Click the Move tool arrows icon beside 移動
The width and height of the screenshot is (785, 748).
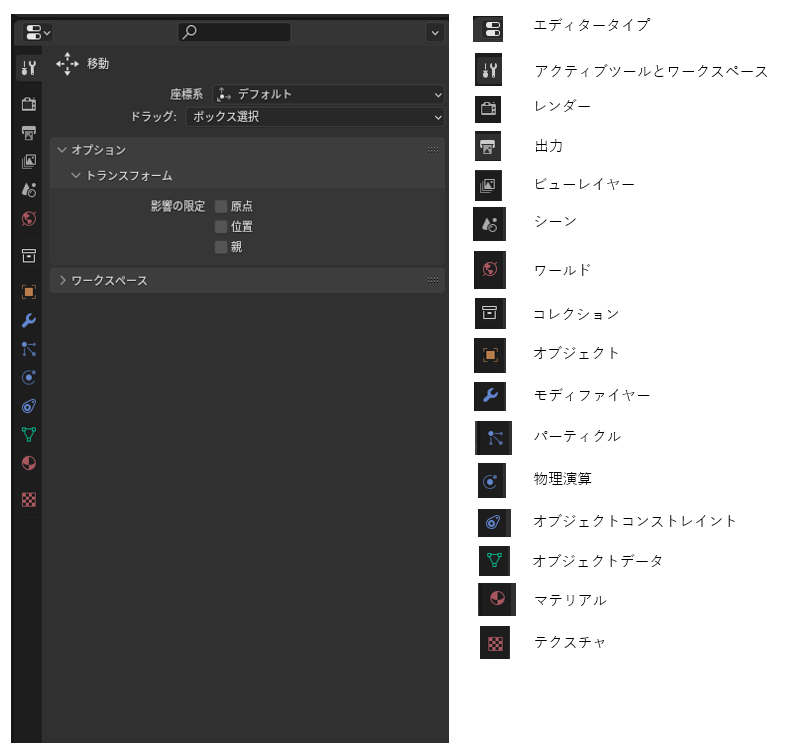[67, 64]
